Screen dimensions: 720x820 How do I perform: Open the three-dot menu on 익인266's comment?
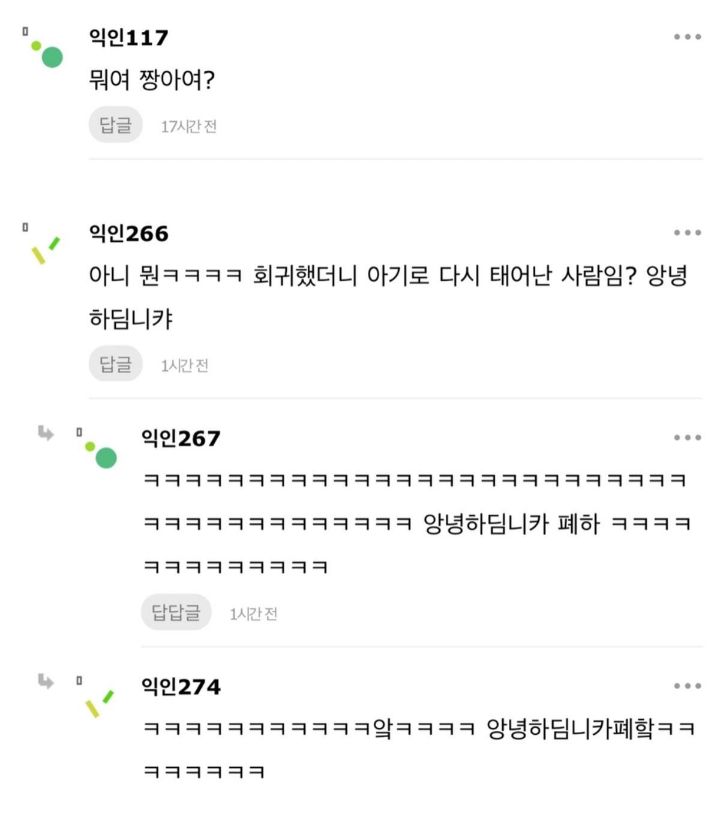click(687, 233)
